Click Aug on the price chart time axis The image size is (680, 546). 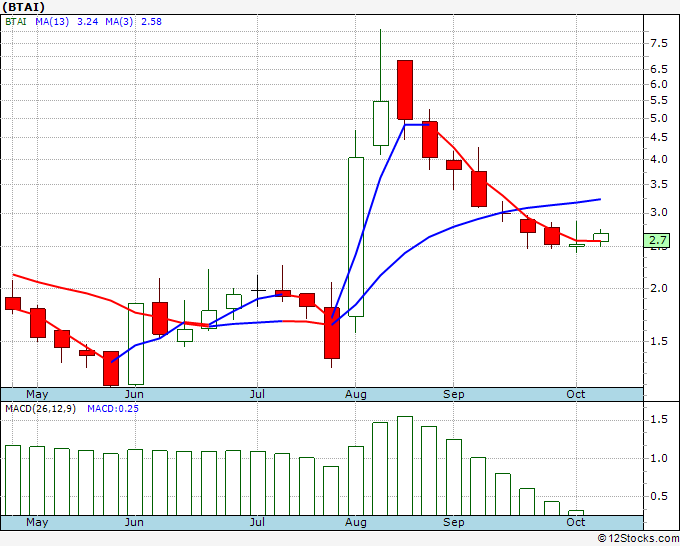pos(356,394)
